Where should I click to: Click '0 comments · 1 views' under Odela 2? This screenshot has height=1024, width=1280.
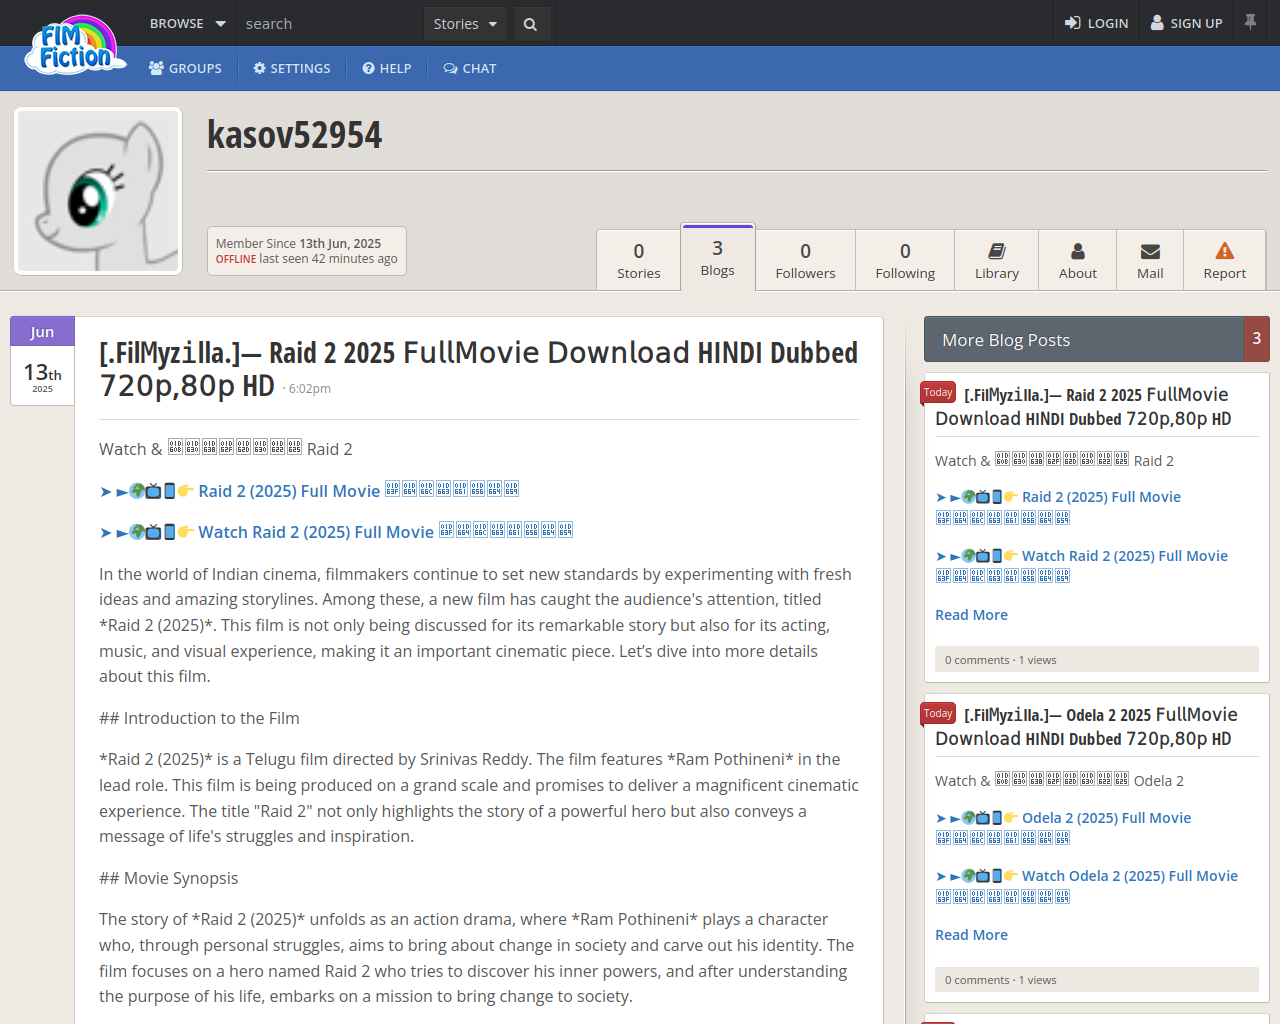coord(1001,980)
